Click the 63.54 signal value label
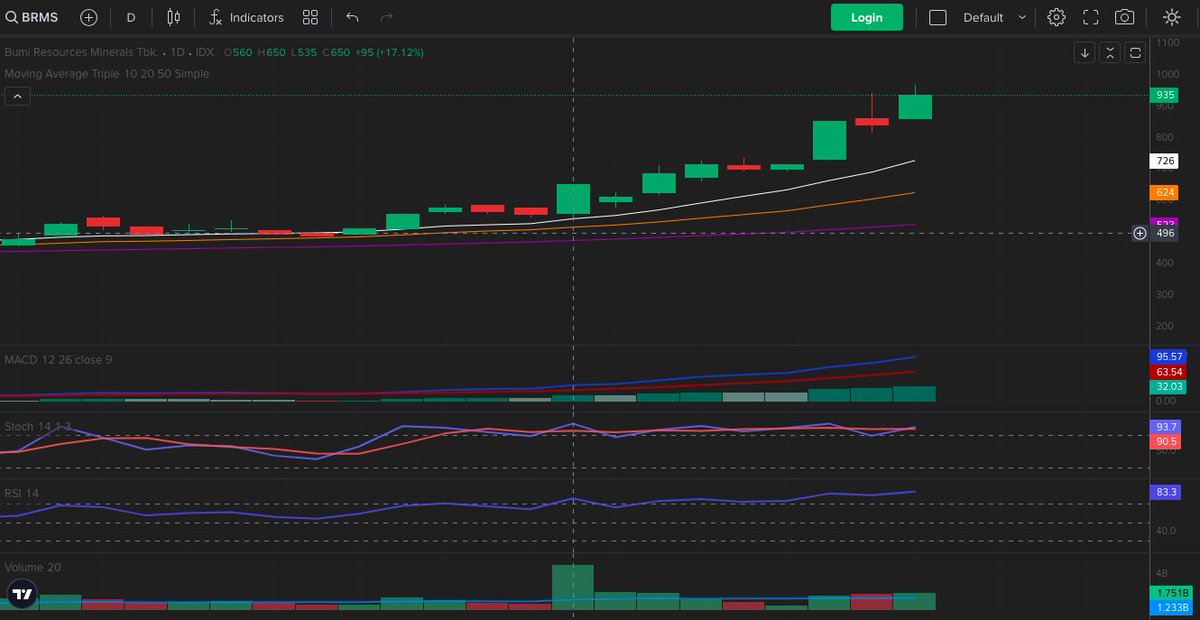Screen dimensions: 1200x620 (x=1169, y=371)
